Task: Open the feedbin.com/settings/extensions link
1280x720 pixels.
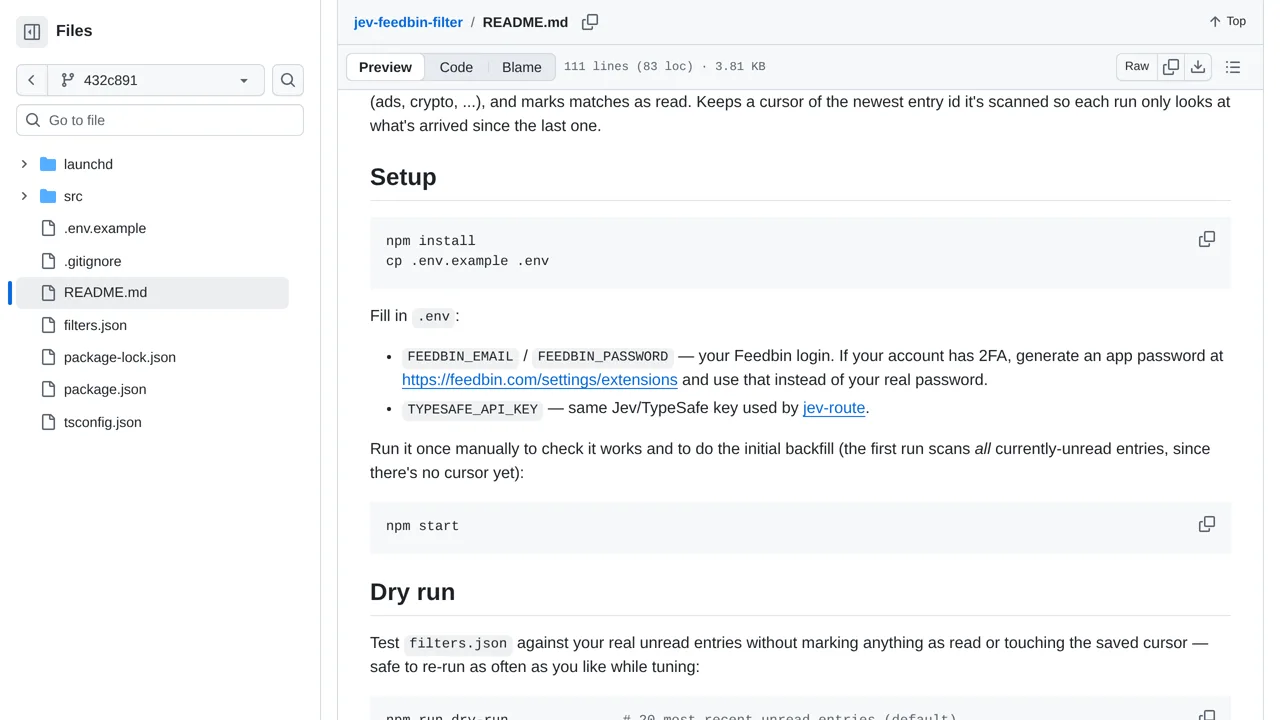Action: [x=540, y=380]
